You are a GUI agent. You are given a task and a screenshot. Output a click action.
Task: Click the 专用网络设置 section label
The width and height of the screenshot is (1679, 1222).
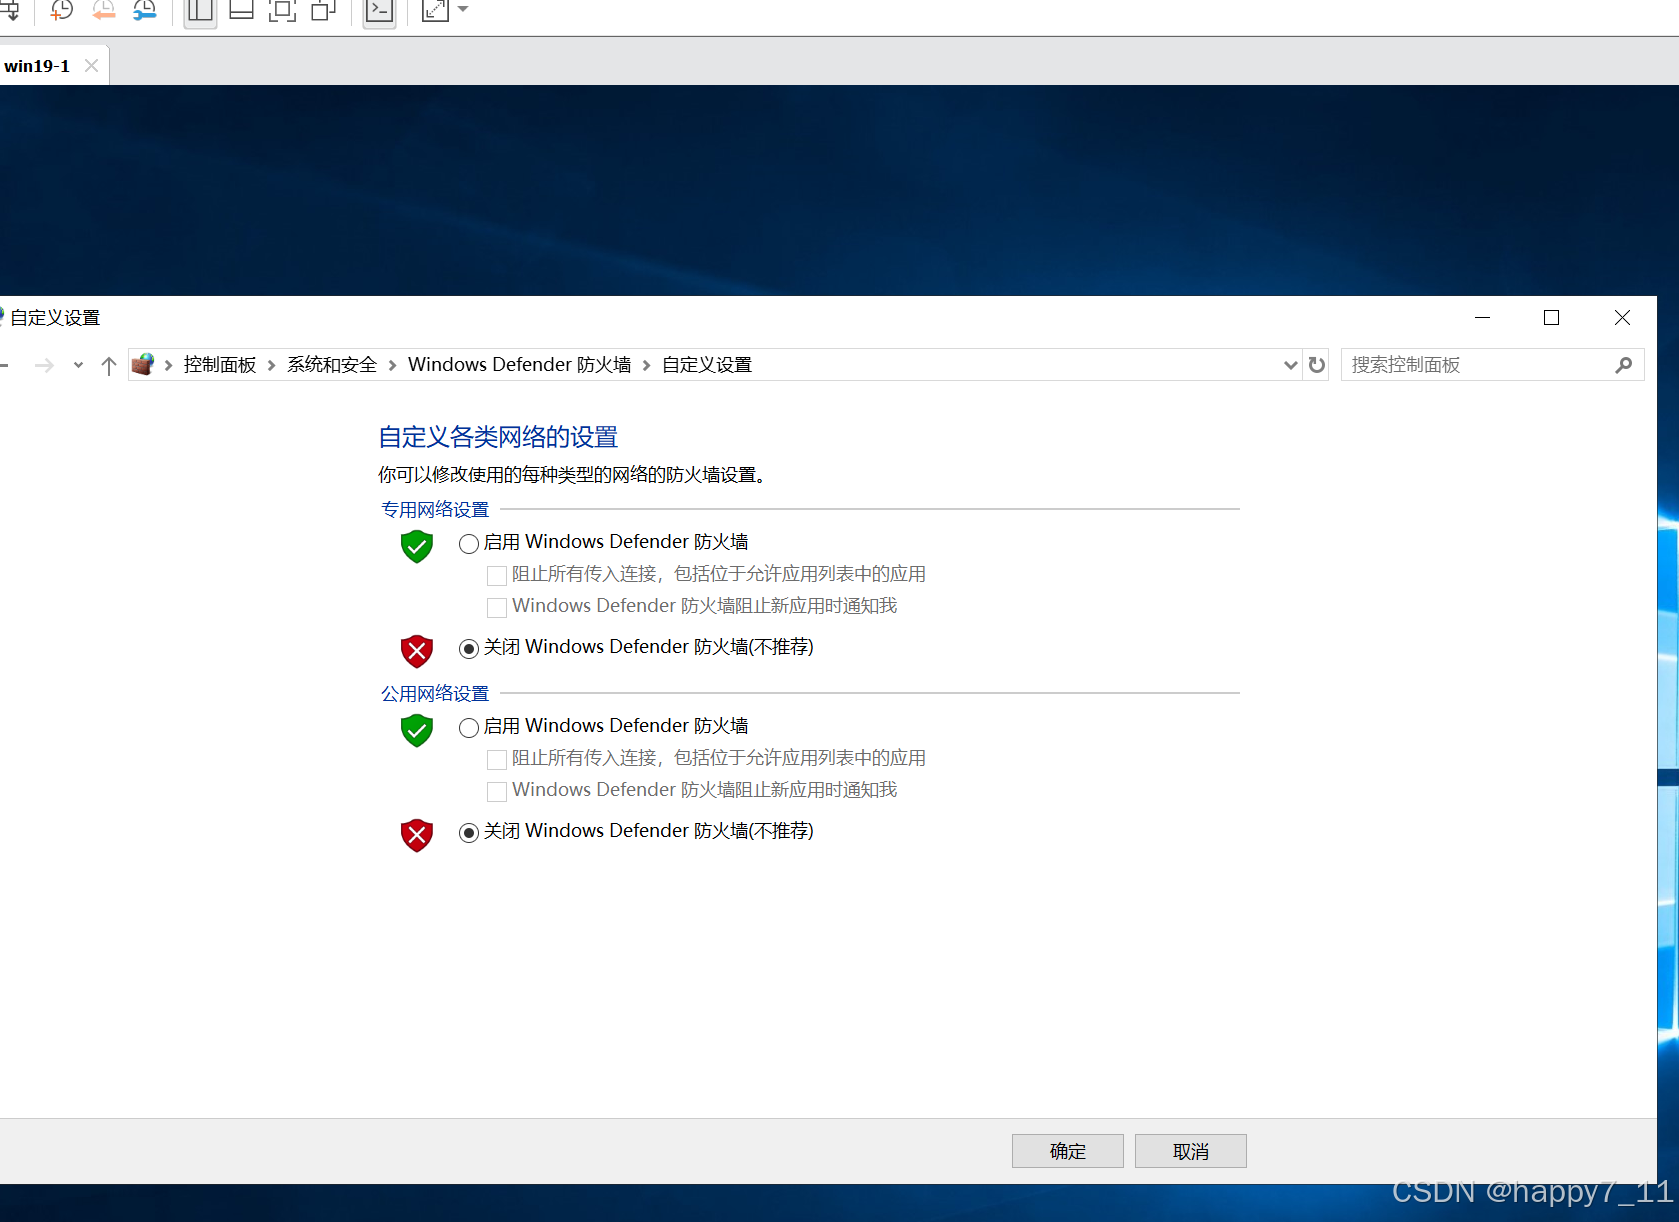[435, 510]
